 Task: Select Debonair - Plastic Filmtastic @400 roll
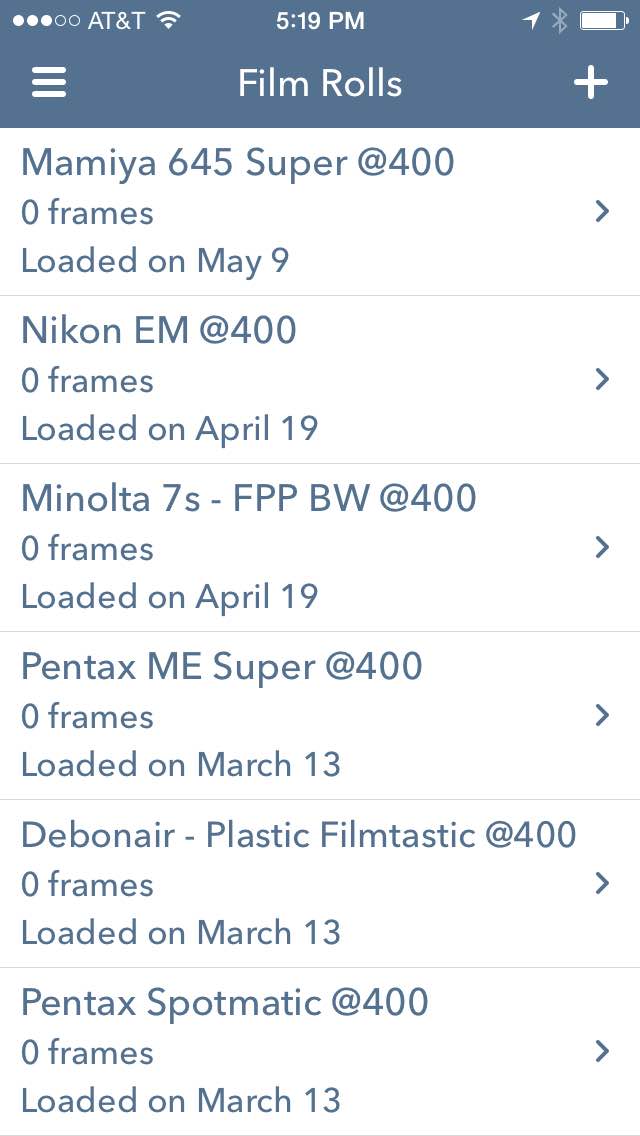coord(299,834)
